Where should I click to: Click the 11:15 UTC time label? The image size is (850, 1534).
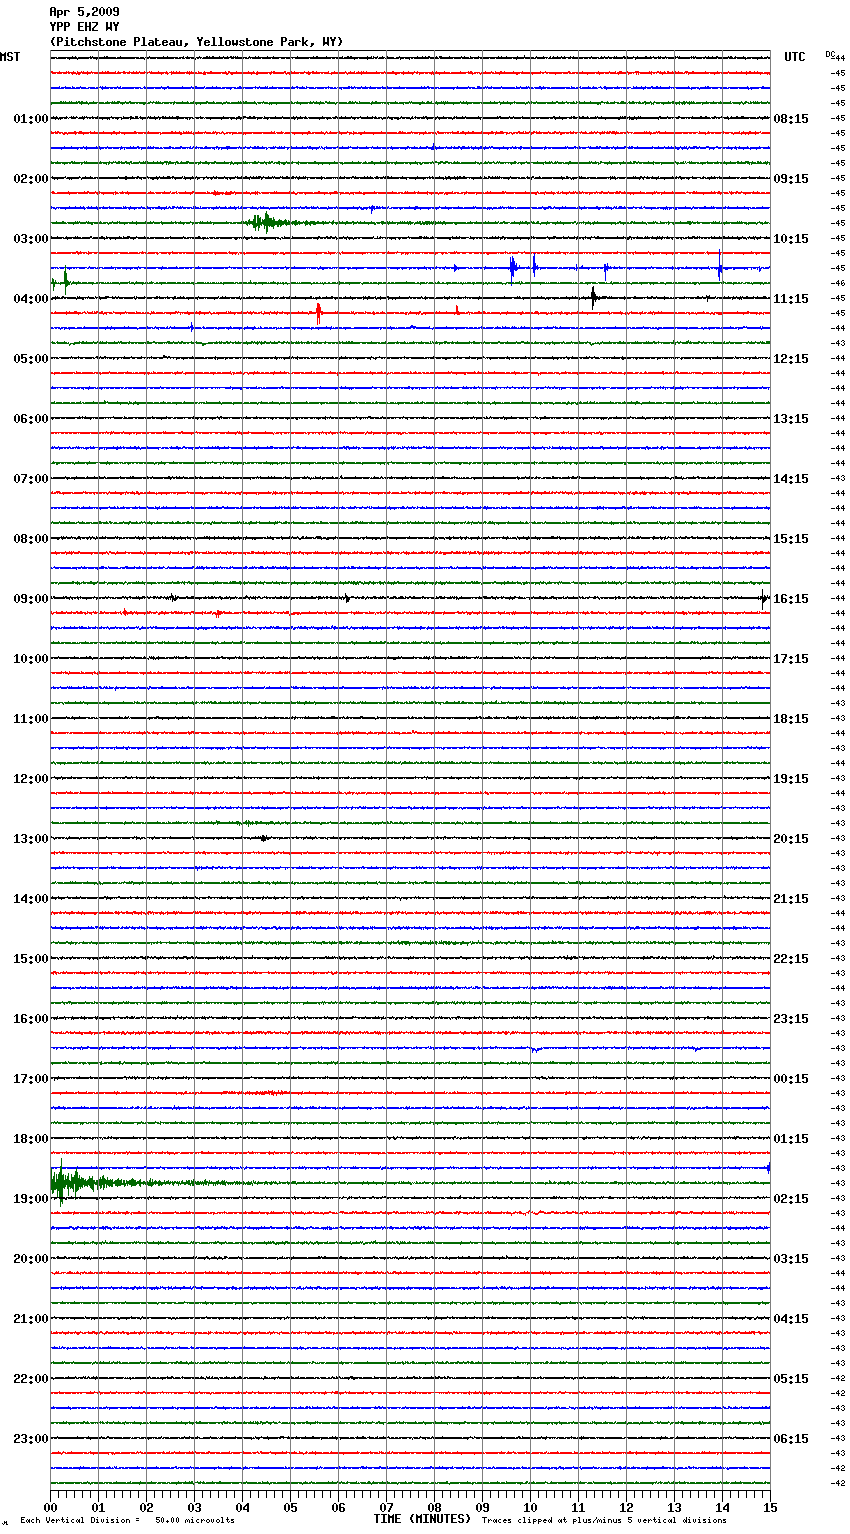click(791, 299)
